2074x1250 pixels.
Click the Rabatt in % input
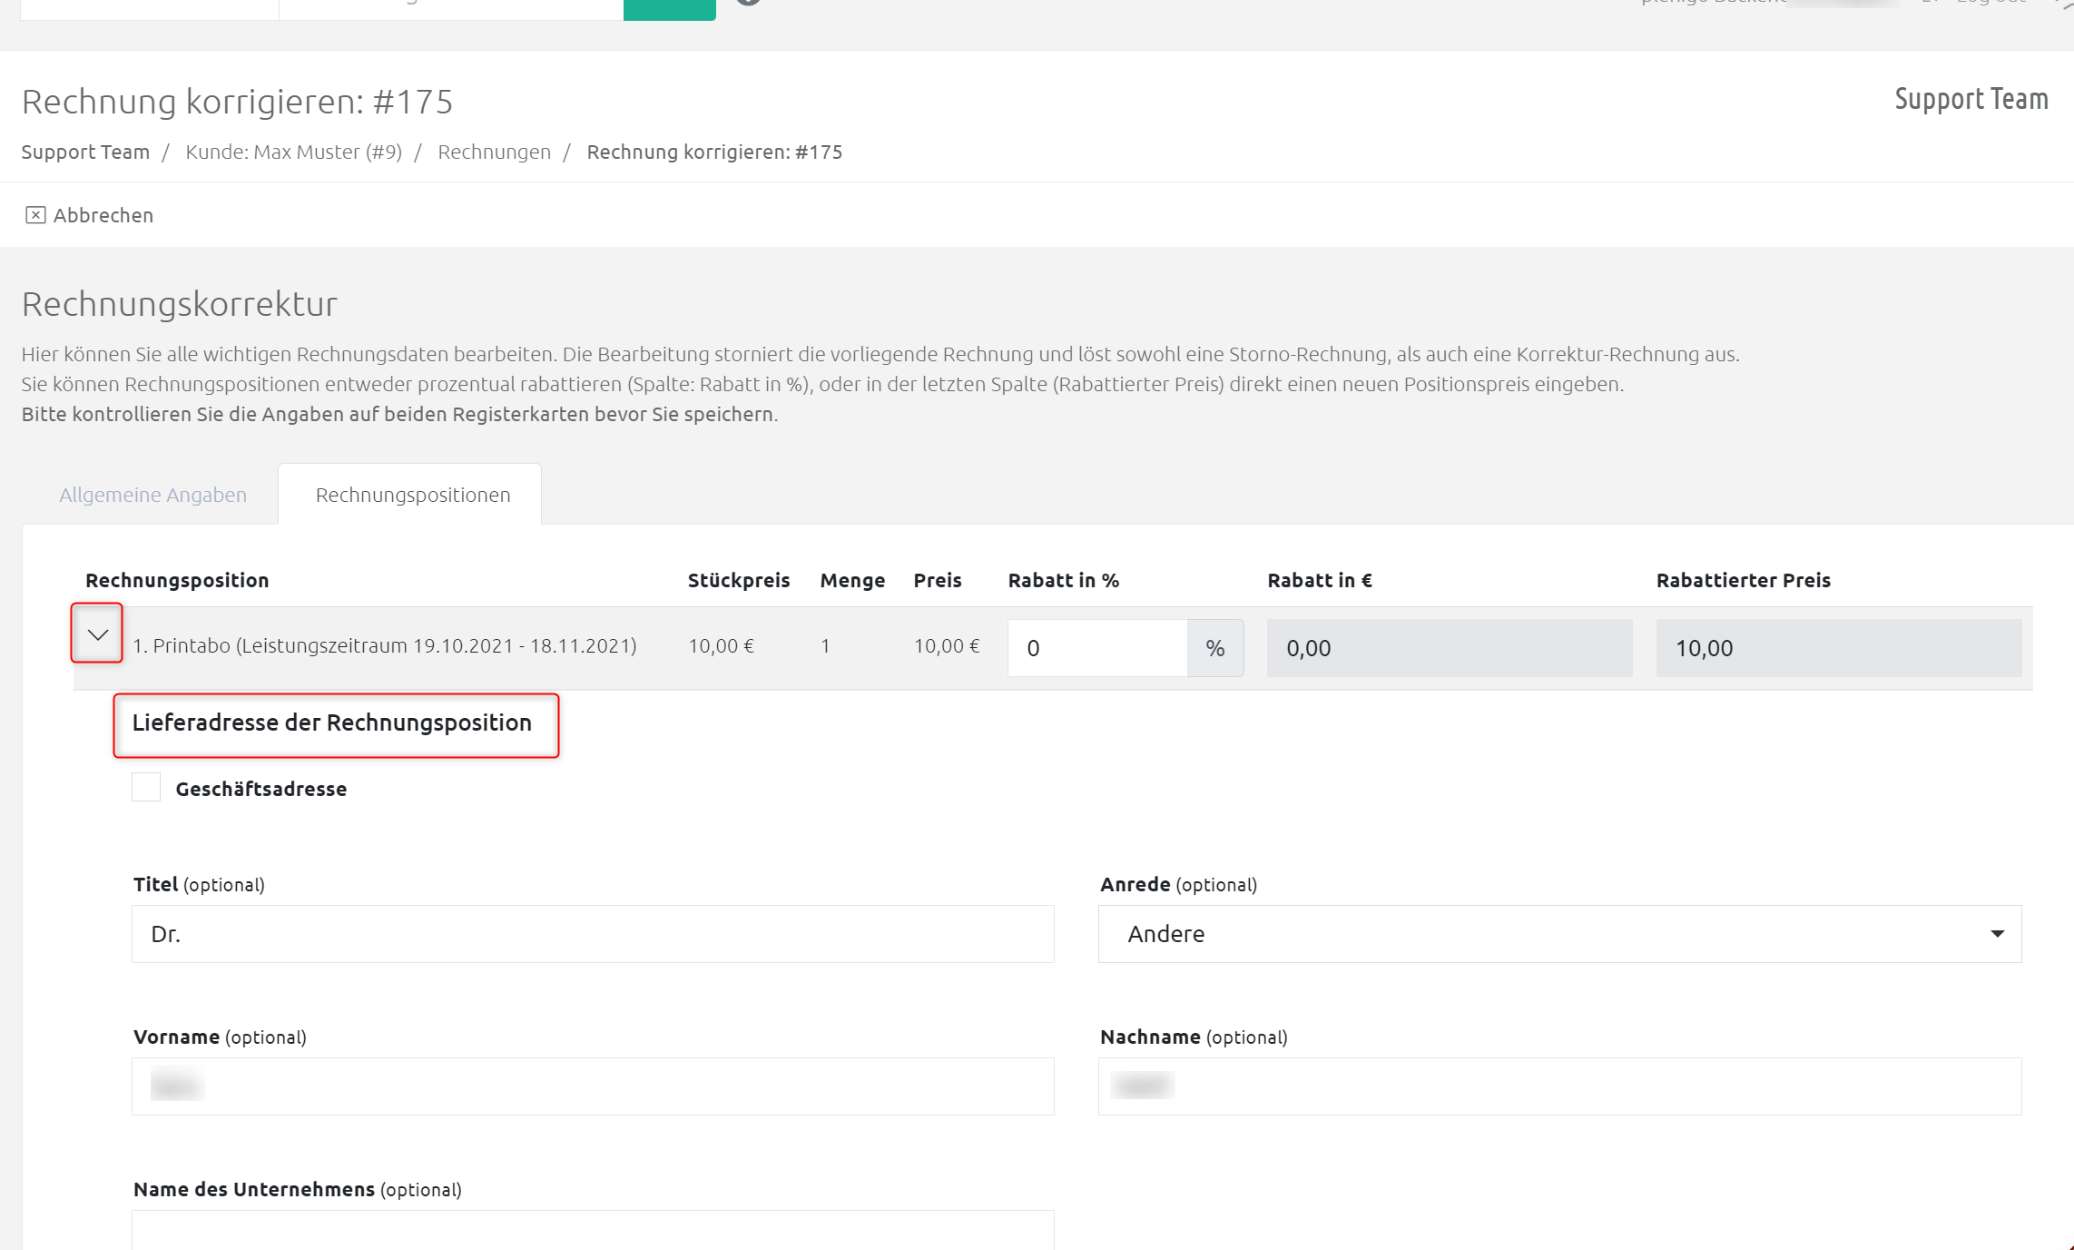pos(1097,648)
